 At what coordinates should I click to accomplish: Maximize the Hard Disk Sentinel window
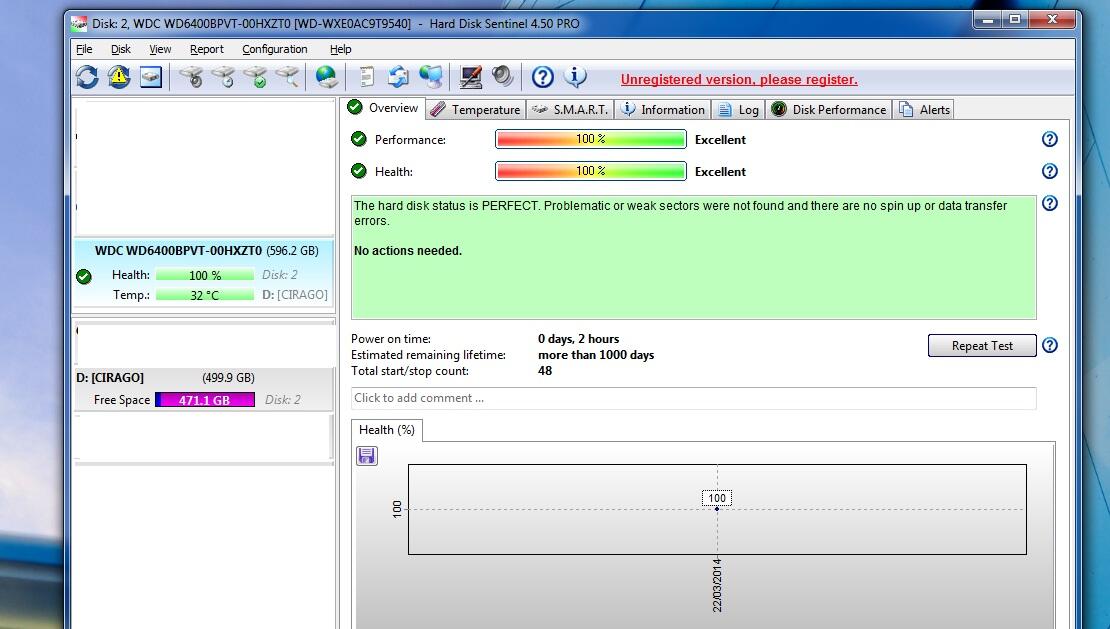(1014, 20)
